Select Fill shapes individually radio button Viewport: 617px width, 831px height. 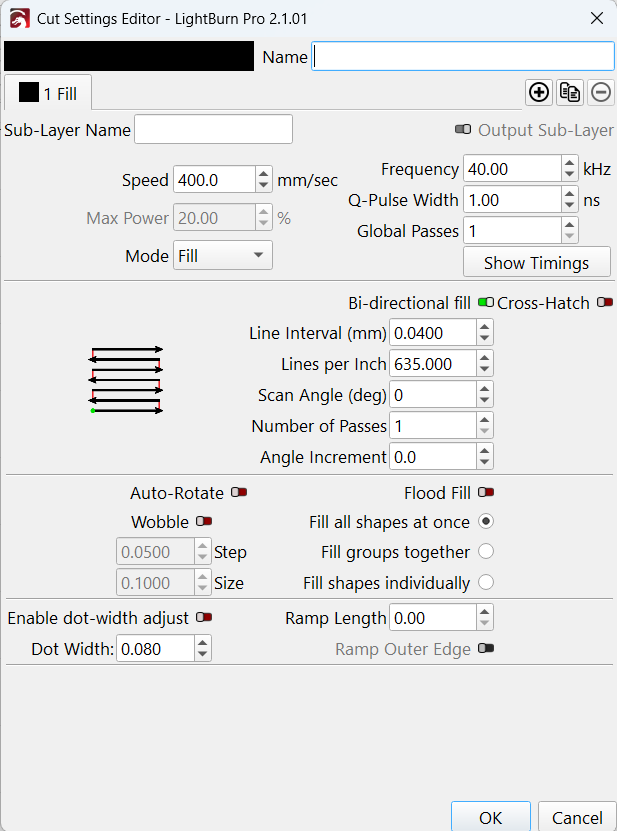(486, 582)
